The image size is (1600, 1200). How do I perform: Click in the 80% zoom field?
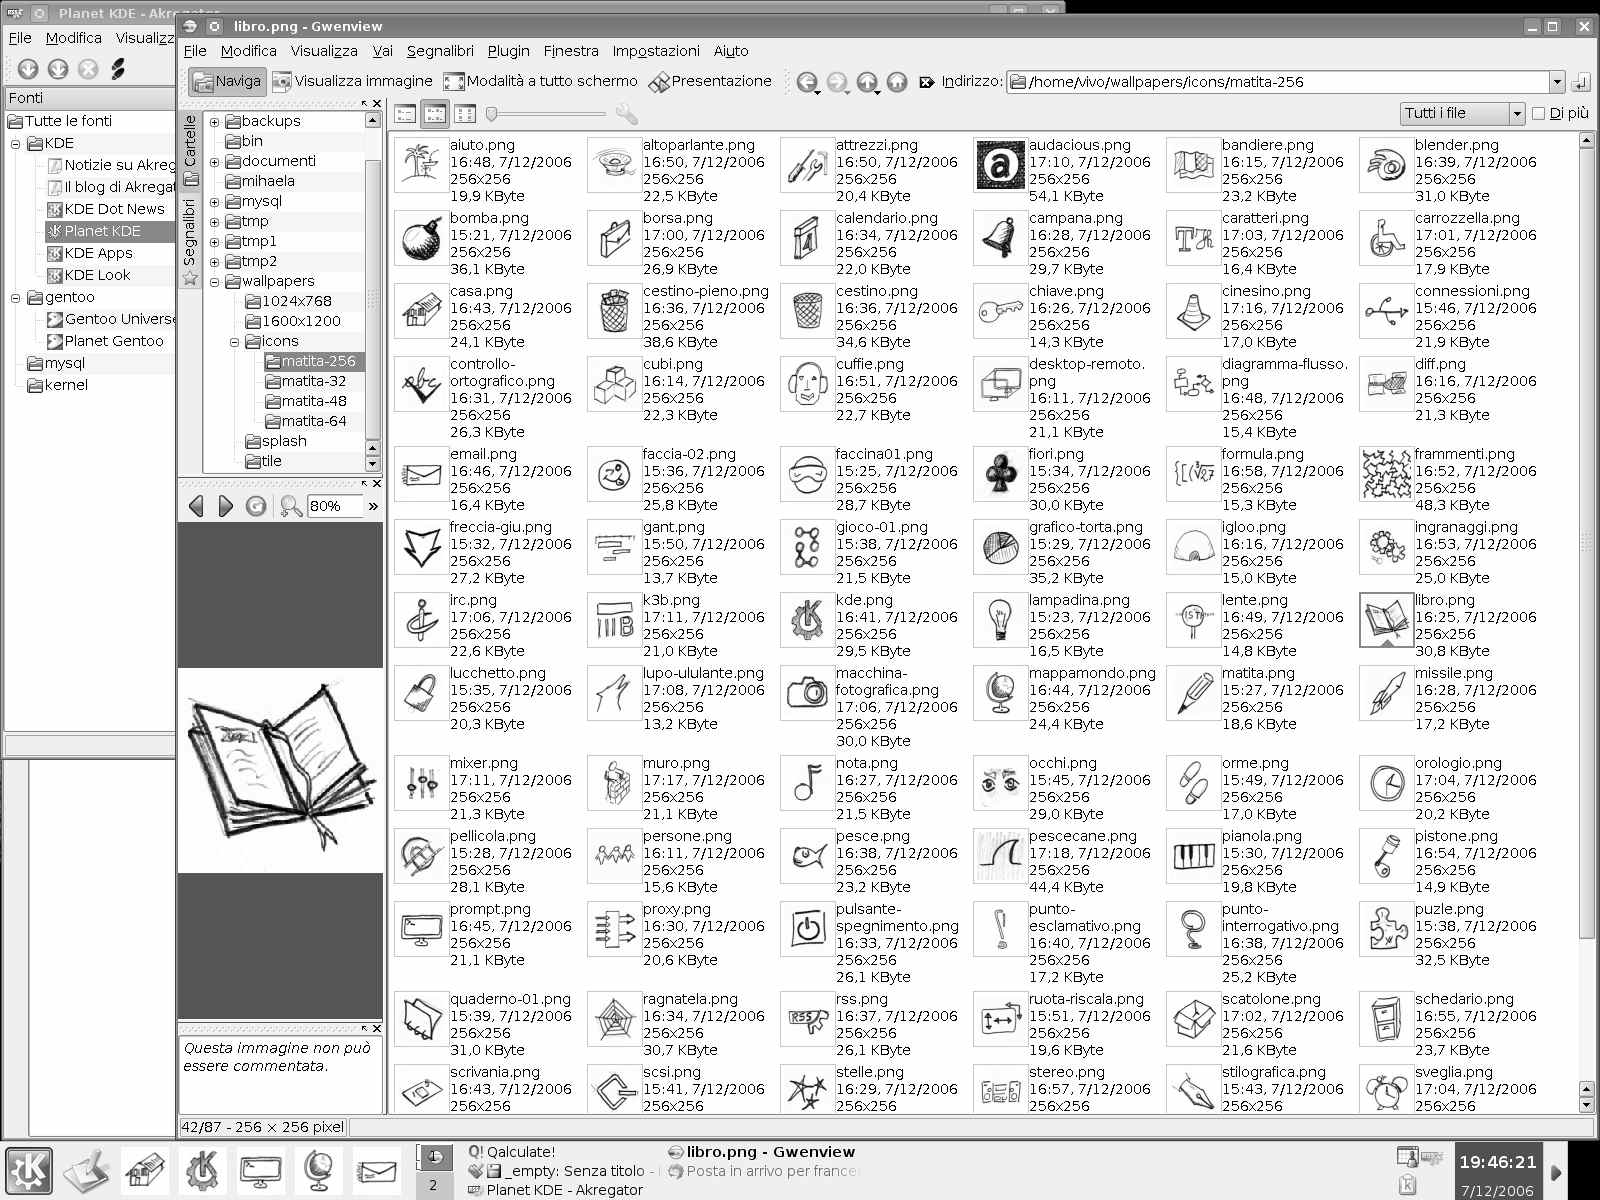click(334, 506)
